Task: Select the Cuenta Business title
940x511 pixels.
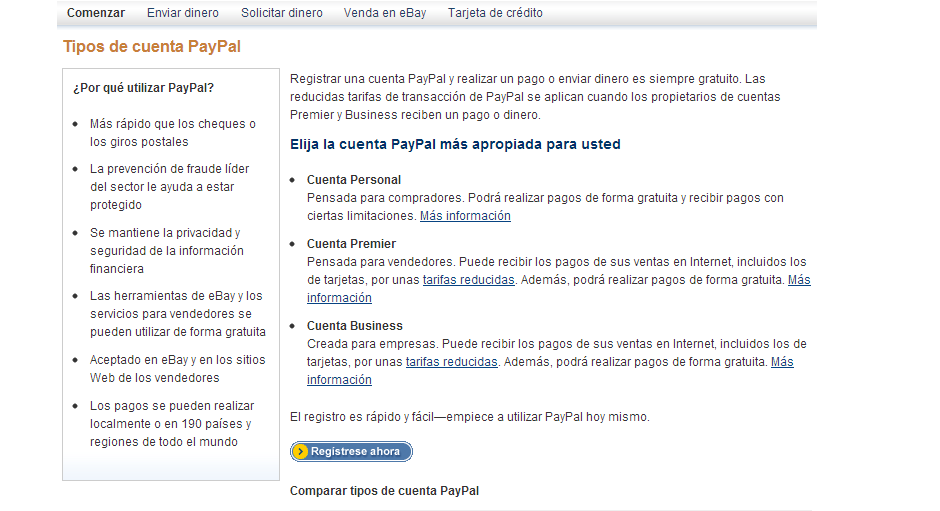Action: point(355,326)
